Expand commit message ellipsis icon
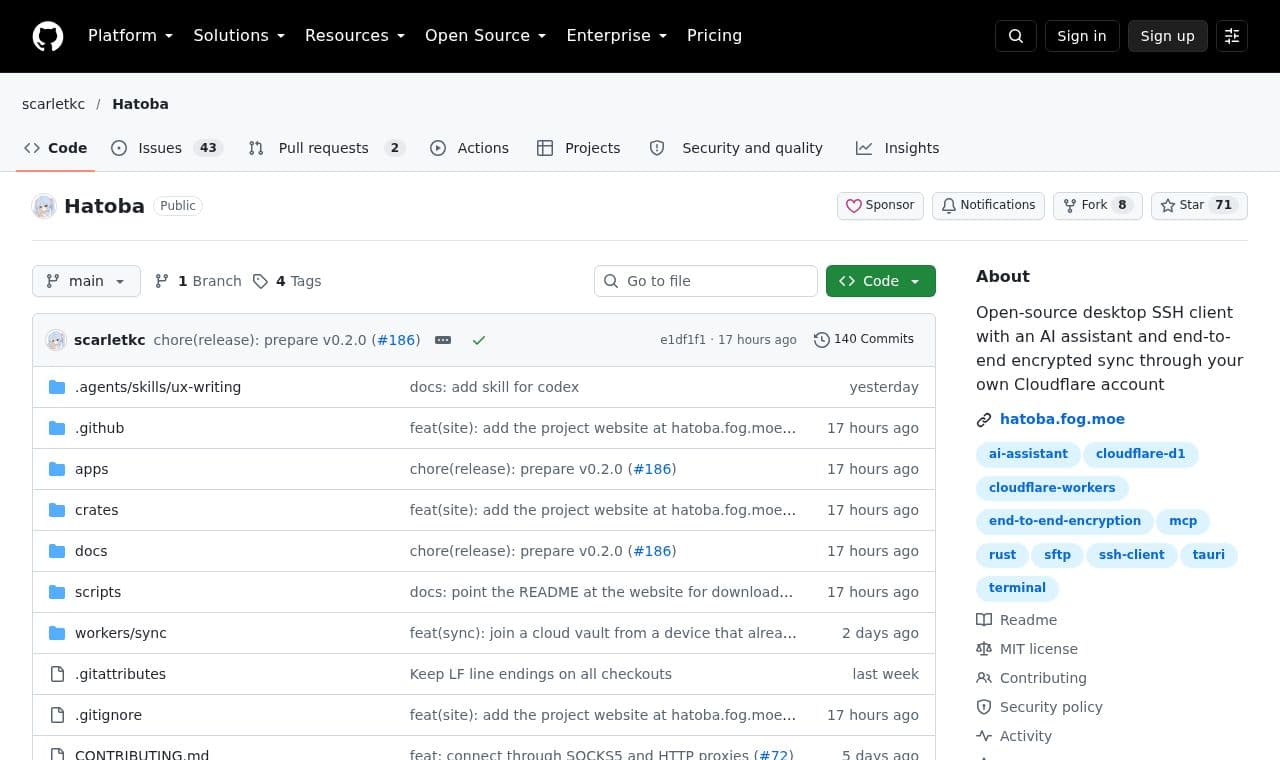The height and width of the screenshot is (760, 1280). pyautogui.click(x=443, y=340)
